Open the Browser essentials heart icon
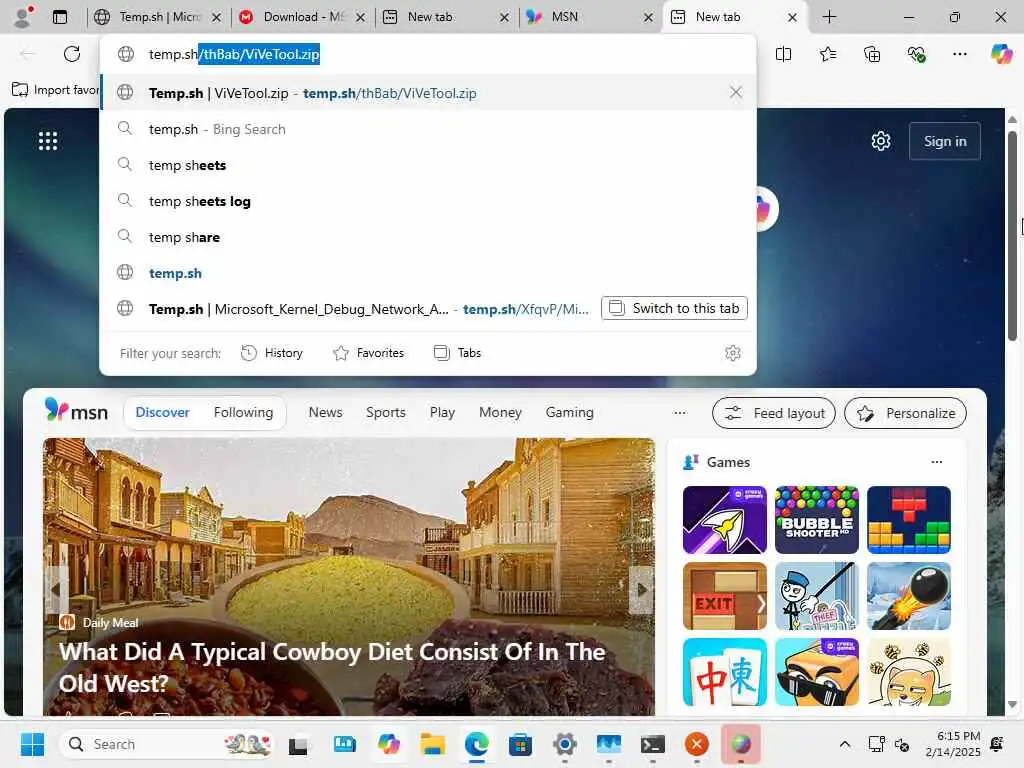The image size is (1024, 768). click(916, 54)
